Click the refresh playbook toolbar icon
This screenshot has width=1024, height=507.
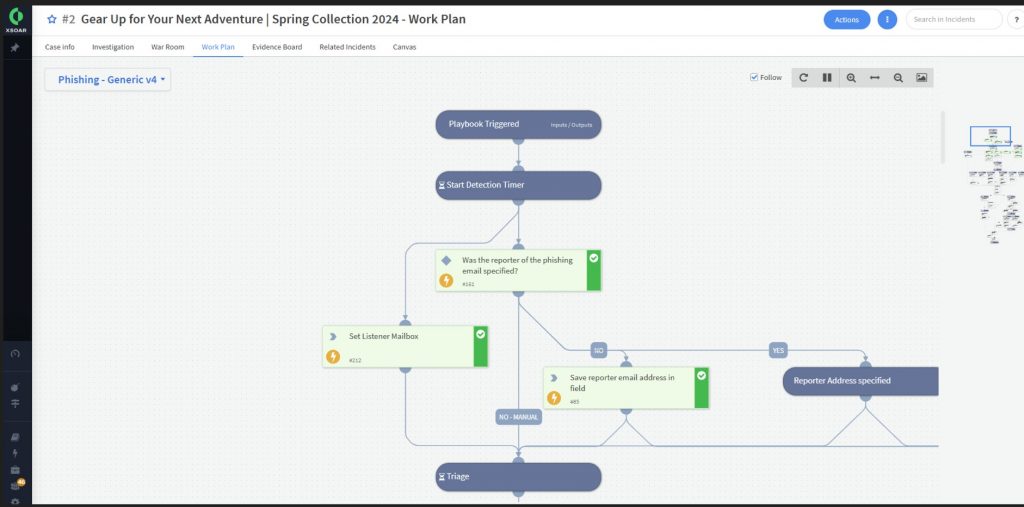click(x=803, y=78)
